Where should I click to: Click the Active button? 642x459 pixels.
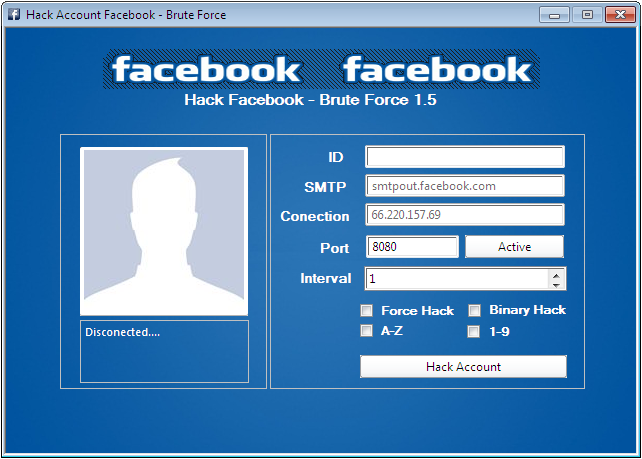pos(514,246)
